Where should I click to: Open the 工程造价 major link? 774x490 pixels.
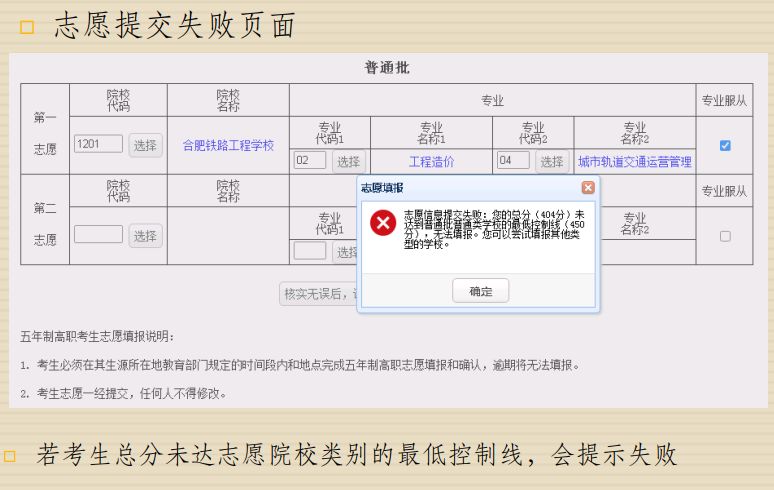tap(431, 162)
